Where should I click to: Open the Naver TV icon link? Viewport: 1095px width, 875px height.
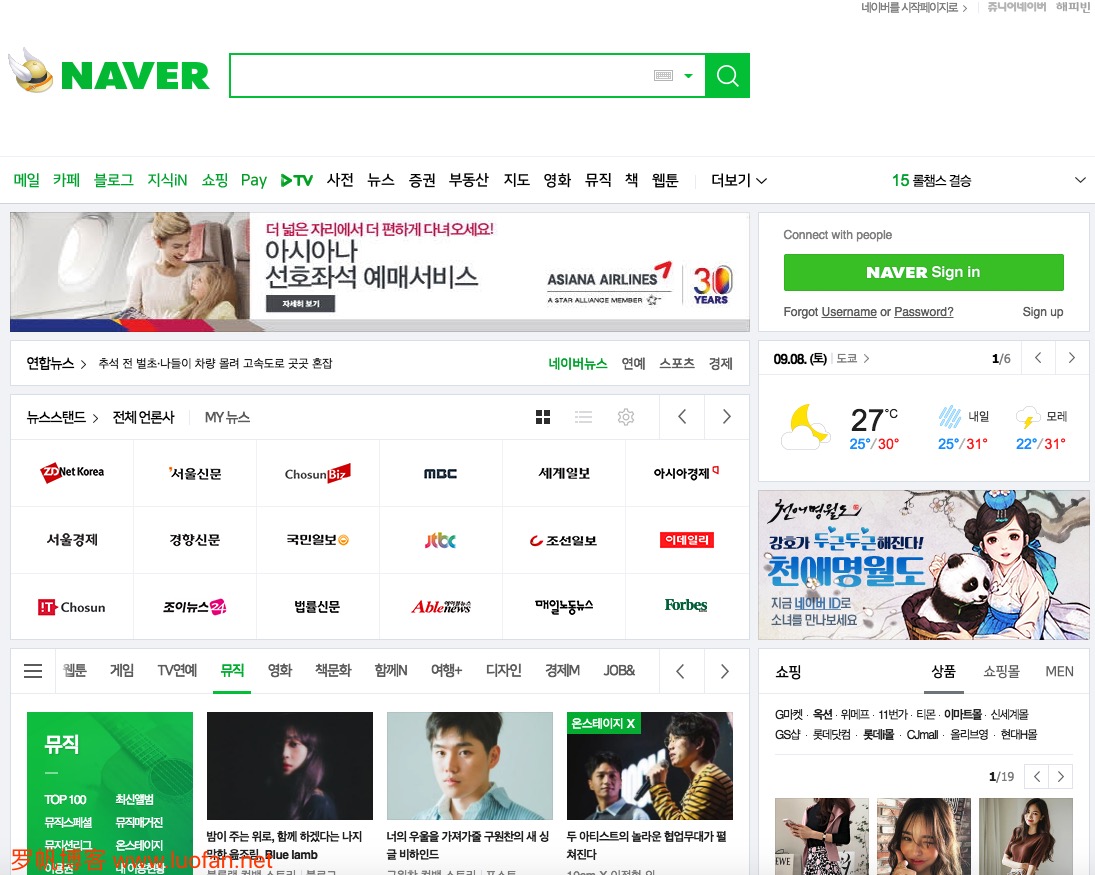(296, 180)
